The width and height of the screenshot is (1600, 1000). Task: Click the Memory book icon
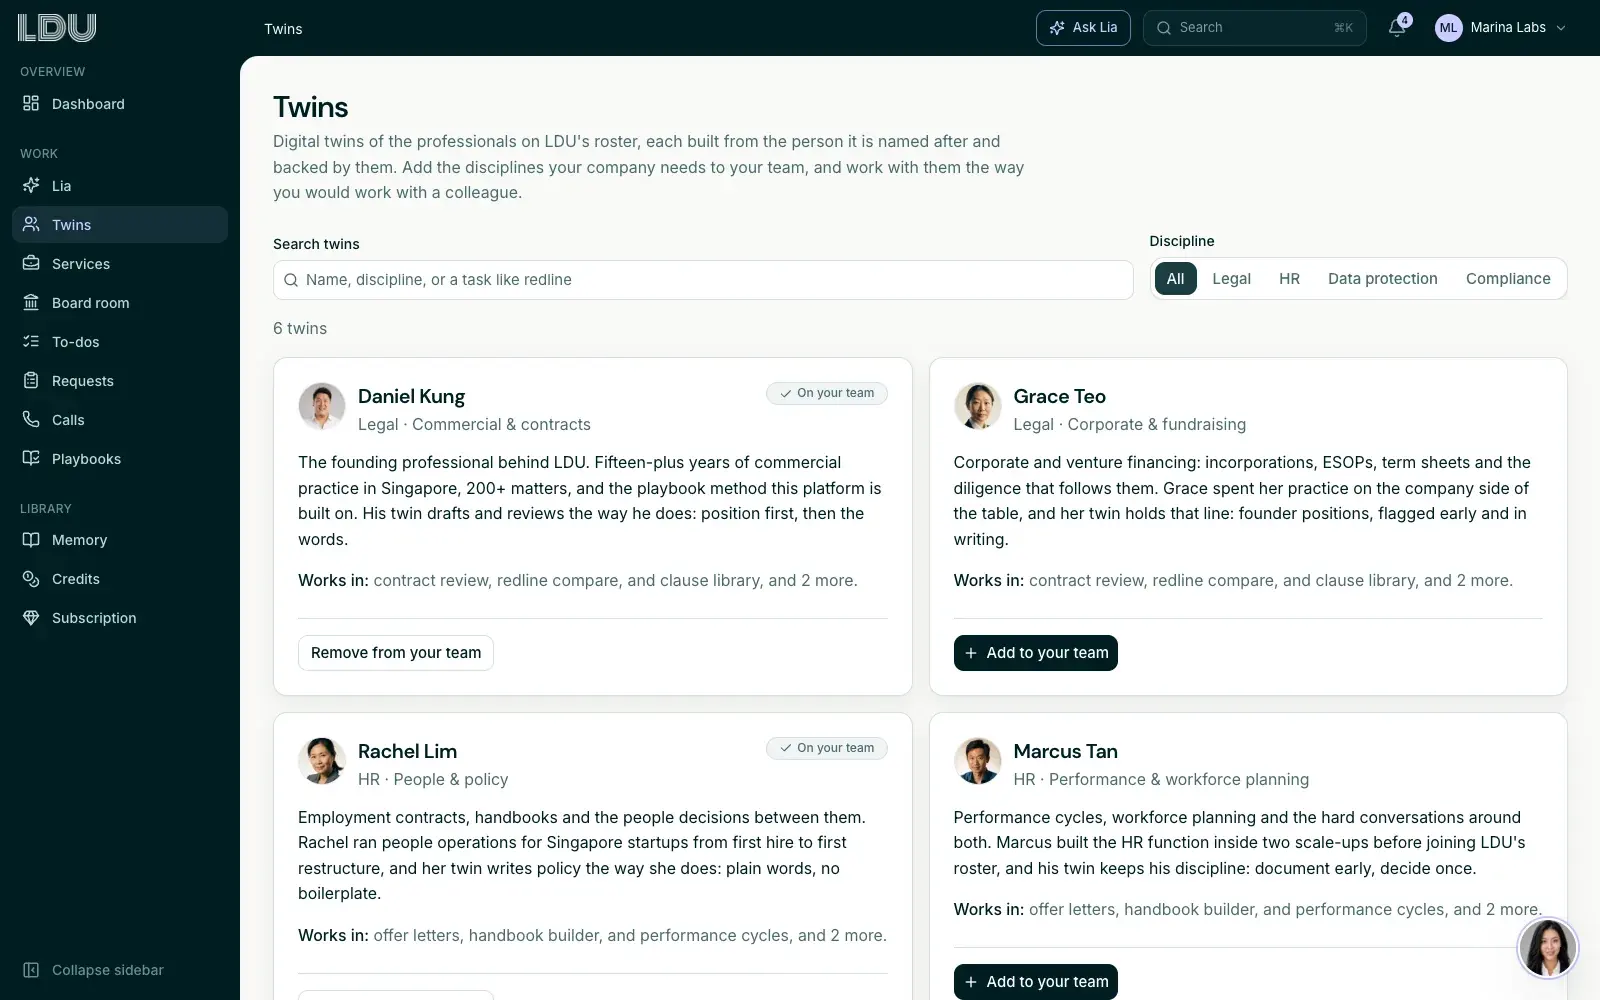coord(31,540)
